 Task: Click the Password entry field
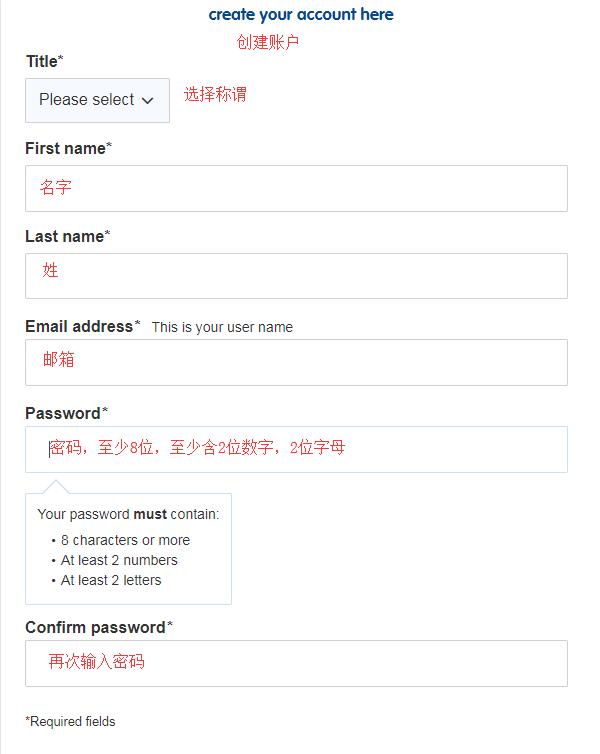[296, 449]
